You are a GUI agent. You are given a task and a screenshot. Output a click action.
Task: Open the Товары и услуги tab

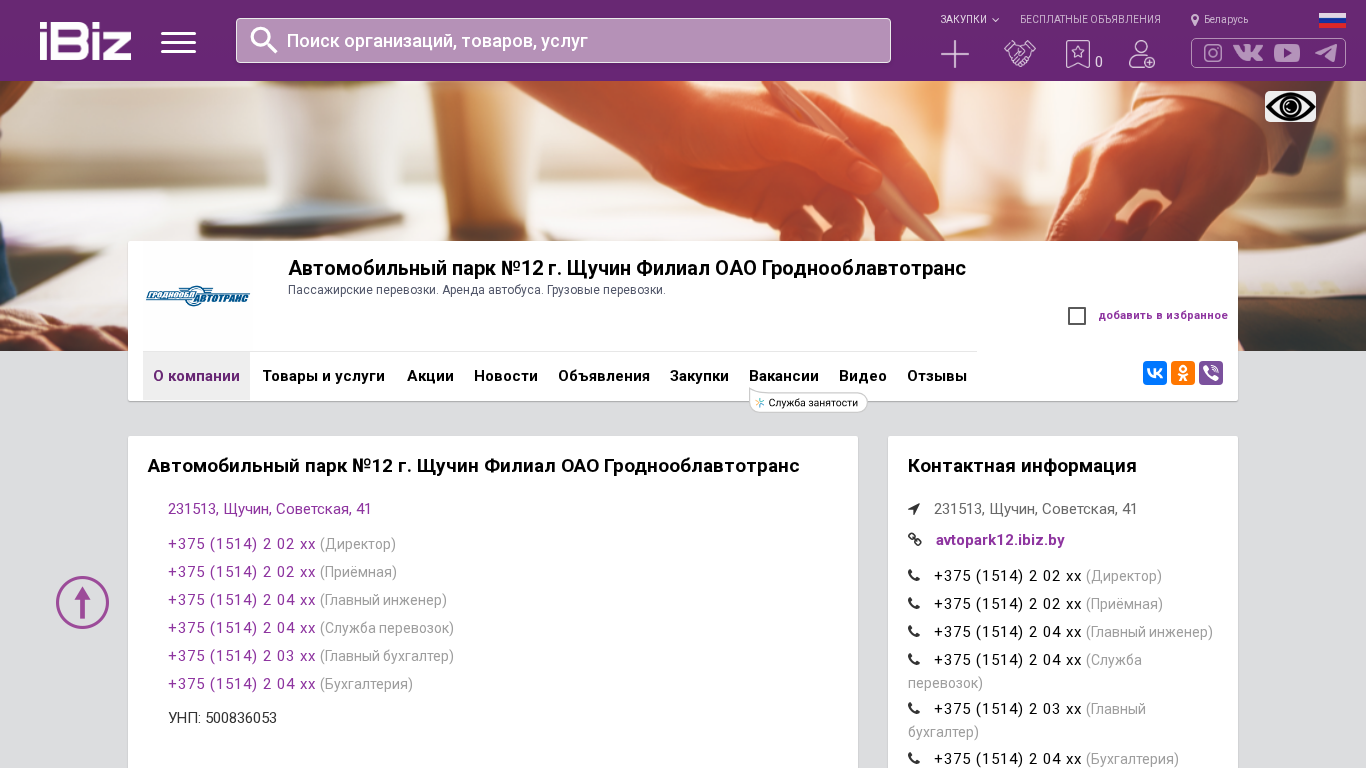324,376
